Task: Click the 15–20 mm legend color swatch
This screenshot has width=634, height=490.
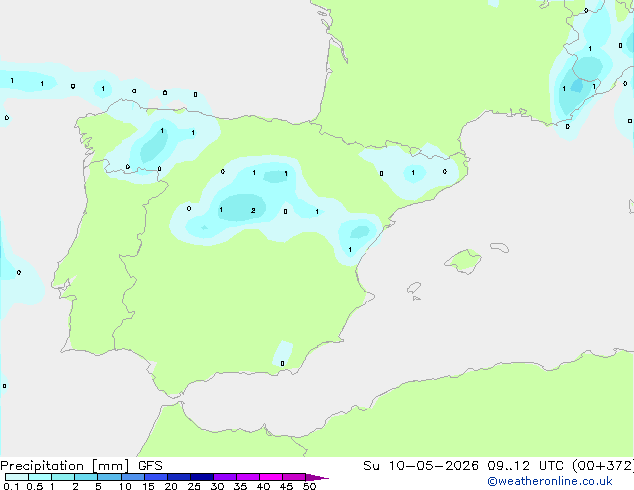Action: pos(155,477)
